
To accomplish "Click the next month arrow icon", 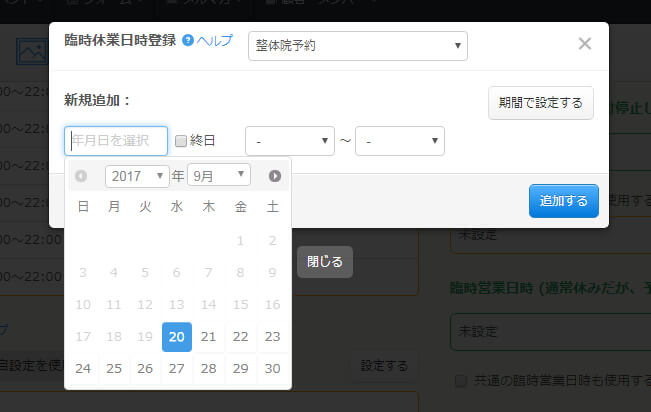I will 275,176.
